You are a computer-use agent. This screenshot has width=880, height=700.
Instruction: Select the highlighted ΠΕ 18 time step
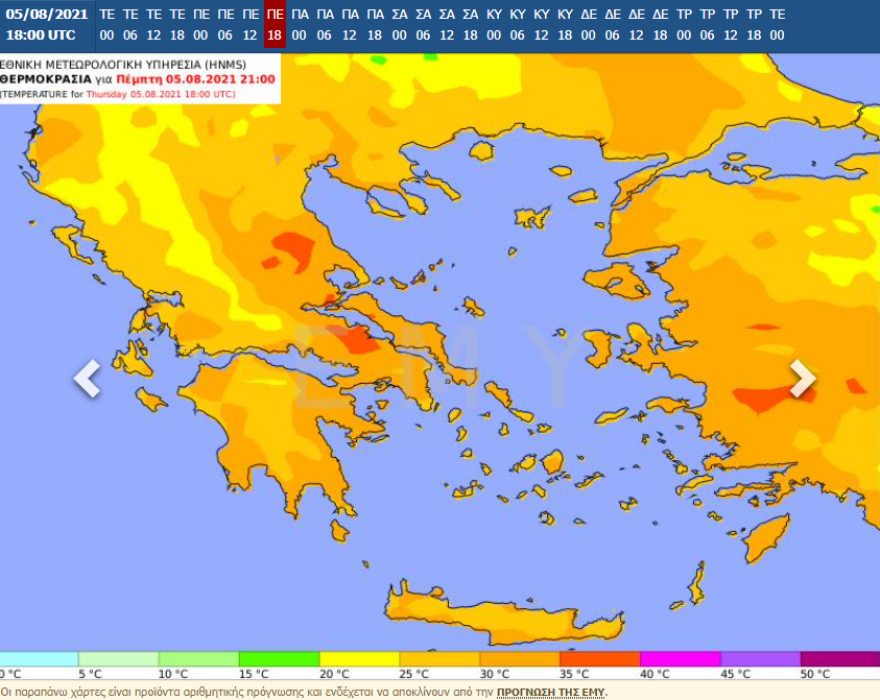[x=275, y=25]
